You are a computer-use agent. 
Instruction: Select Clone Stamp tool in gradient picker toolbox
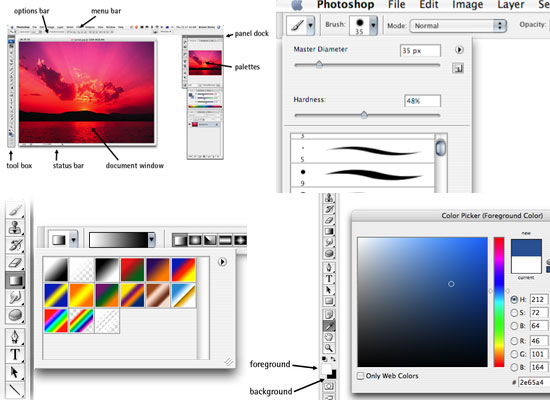click(15, 227)
